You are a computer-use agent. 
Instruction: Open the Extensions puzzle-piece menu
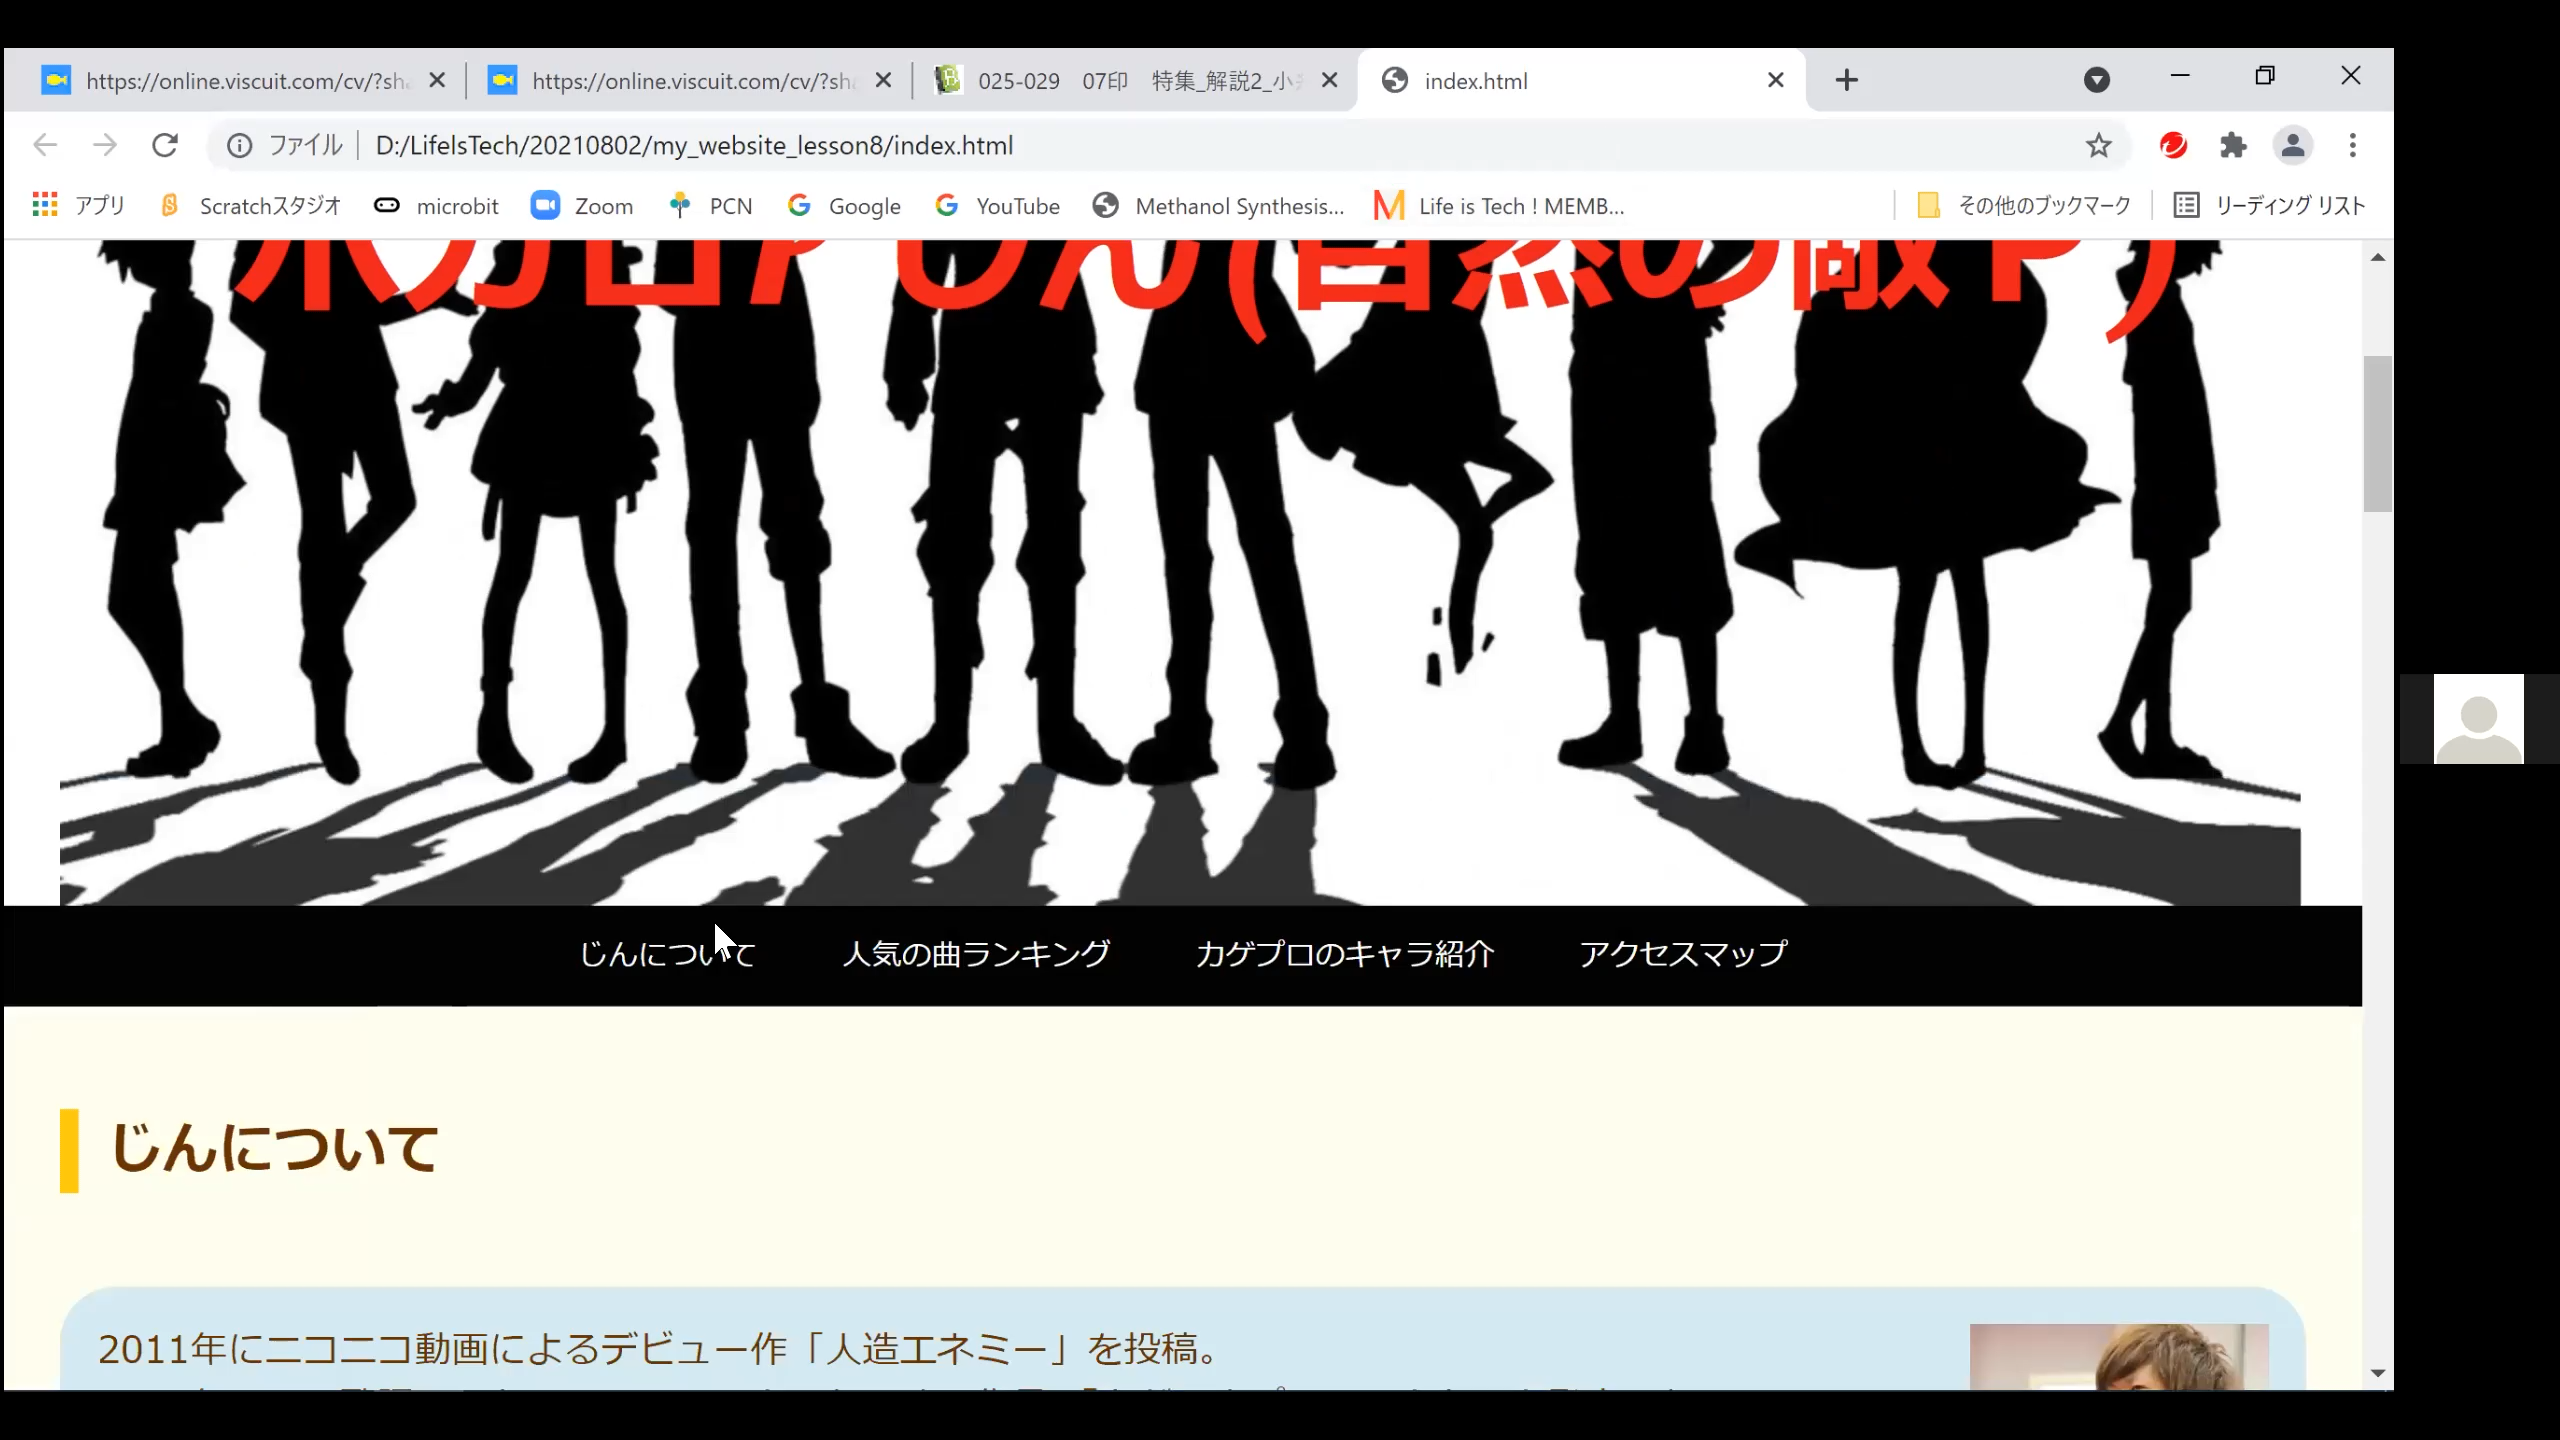tap(2233, 146)
